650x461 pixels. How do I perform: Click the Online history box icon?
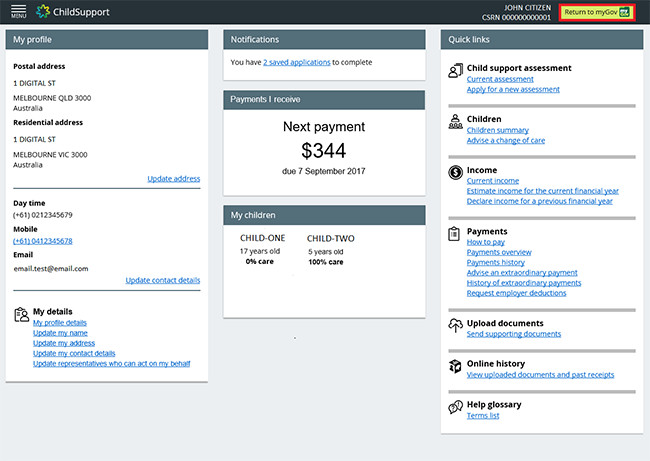454,365
